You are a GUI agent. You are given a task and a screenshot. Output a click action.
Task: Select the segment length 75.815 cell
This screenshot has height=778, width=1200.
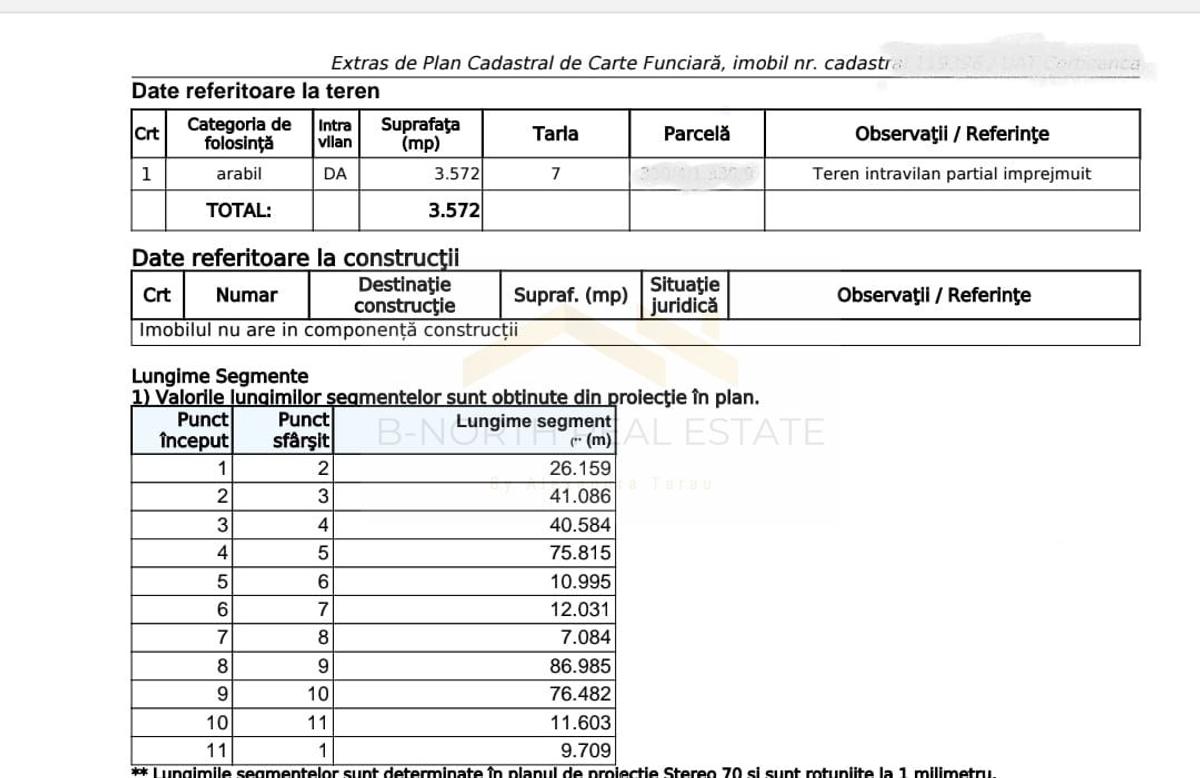(x=579, y=553)
